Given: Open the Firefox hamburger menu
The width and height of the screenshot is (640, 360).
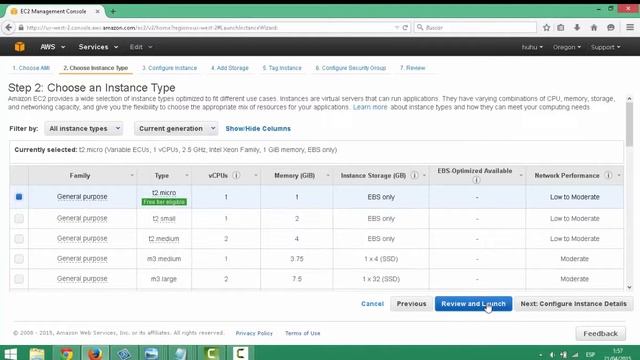Looking at the screenshot, I should click(630, 27).
